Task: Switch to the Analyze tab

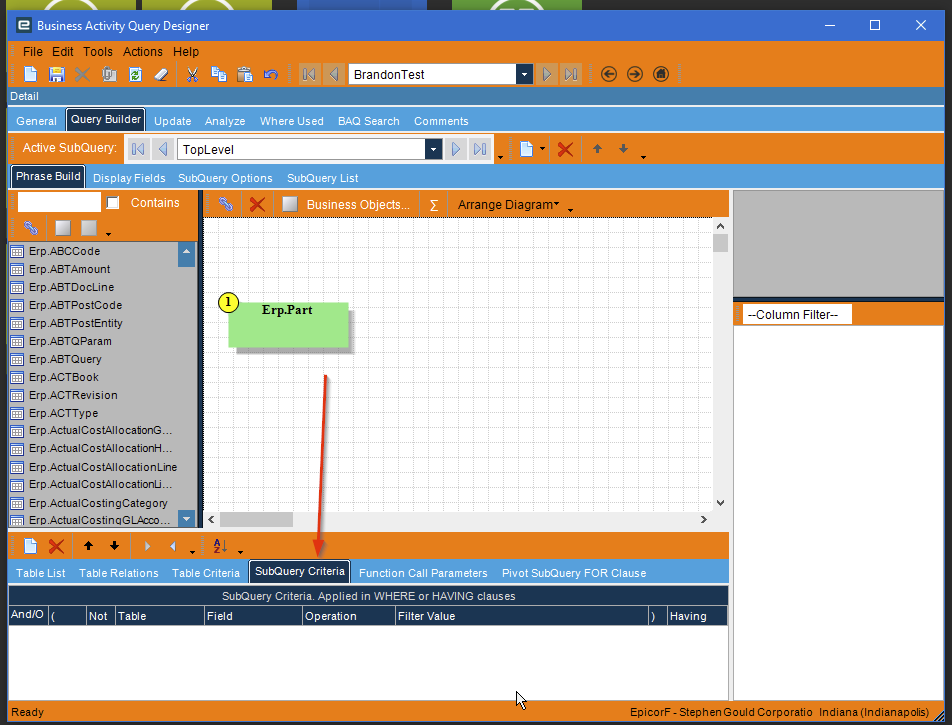Action: pyautogui.click(x=225, y=121)
